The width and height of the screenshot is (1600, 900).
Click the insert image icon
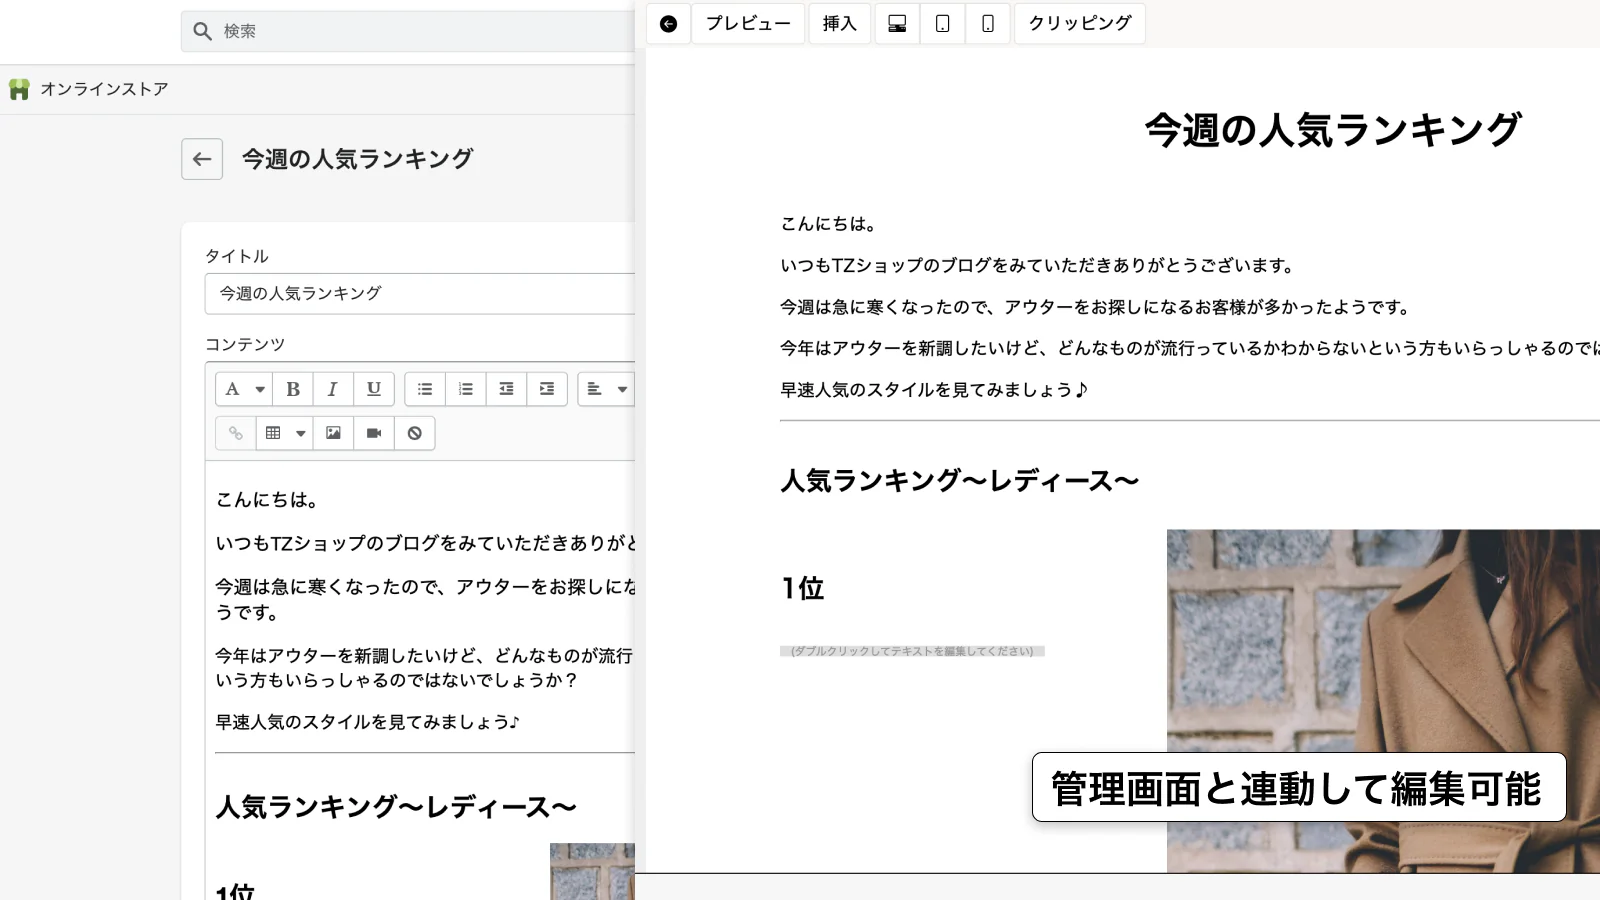tap(334, 433)
